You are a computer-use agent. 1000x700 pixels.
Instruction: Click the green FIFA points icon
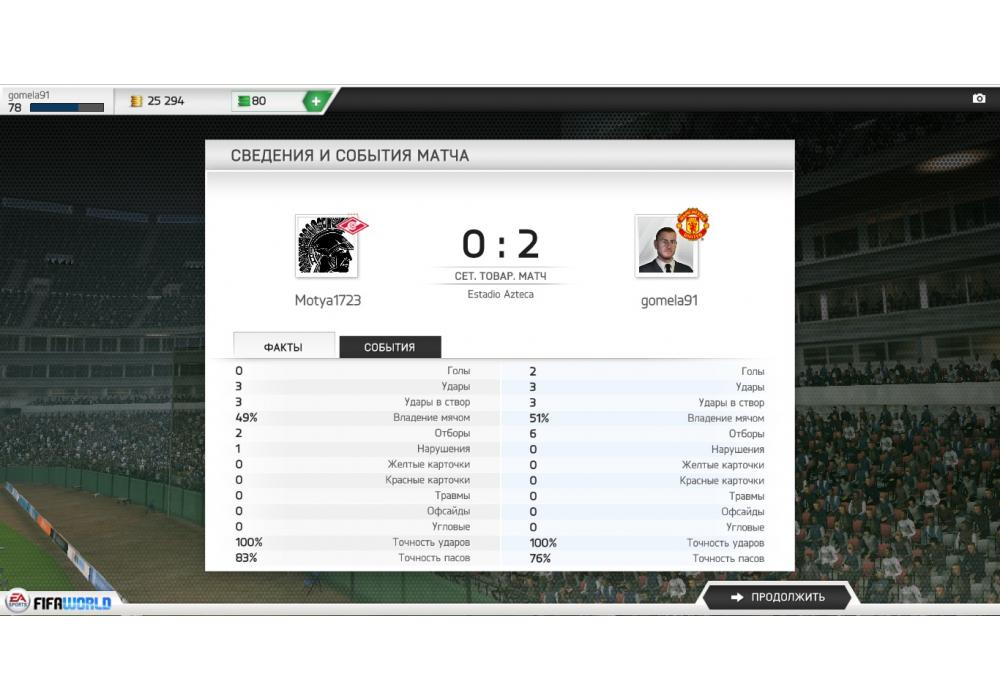pyautogui.click(x=244, y=101)
